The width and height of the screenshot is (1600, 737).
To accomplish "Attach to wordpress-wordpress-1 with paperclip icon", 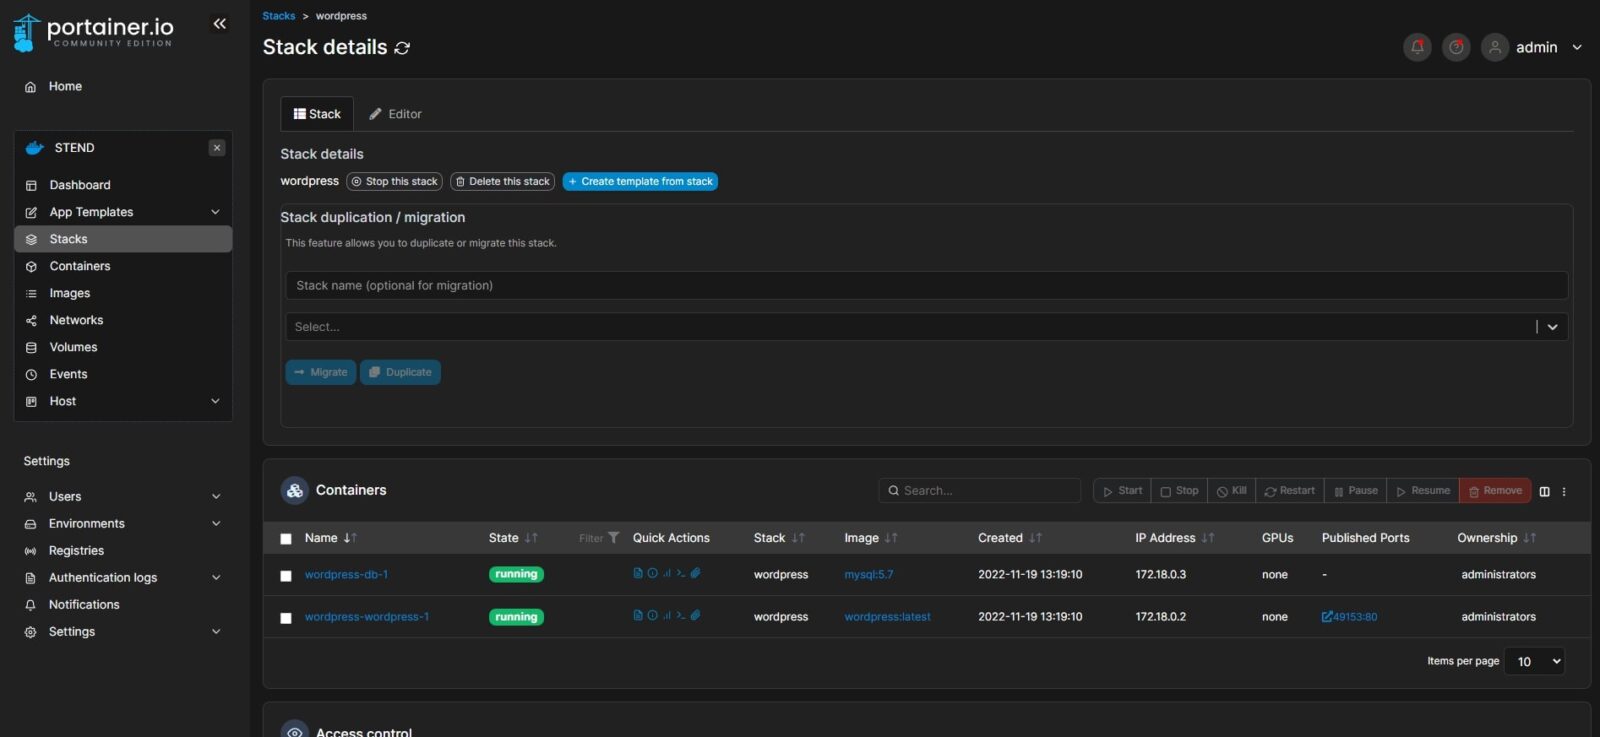I will 695,615.
